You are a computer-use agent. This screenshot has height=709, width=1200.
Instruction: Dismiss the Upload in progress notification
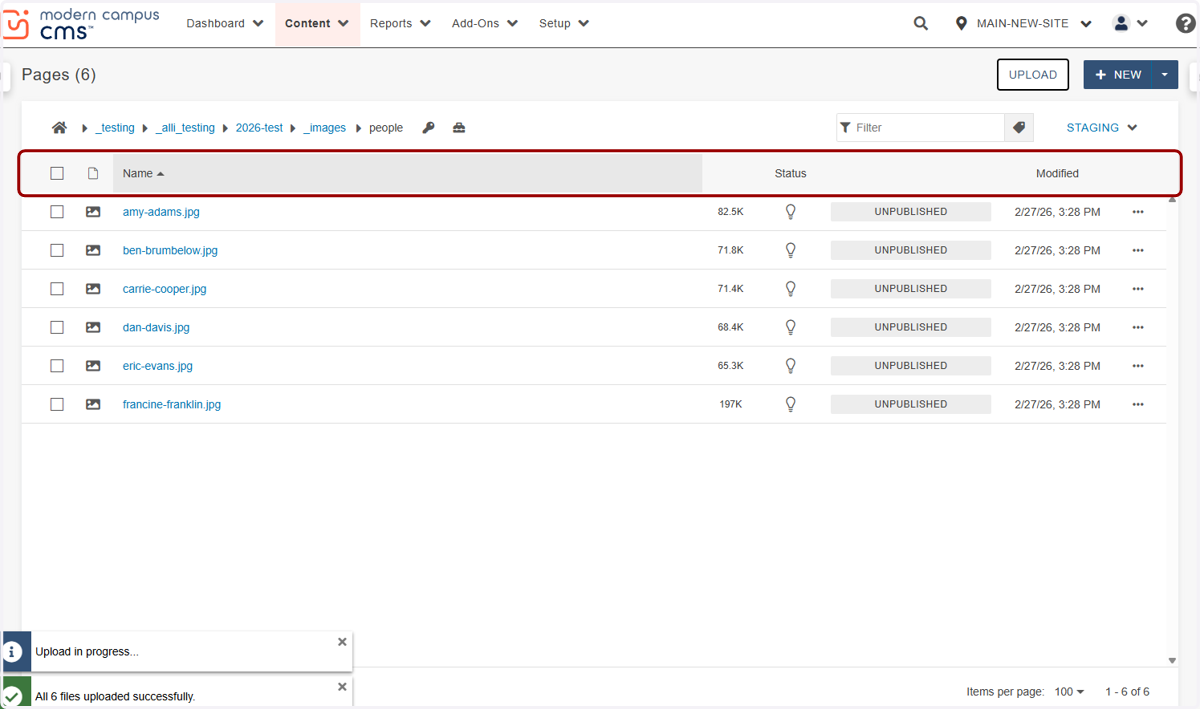pos(342,642)
